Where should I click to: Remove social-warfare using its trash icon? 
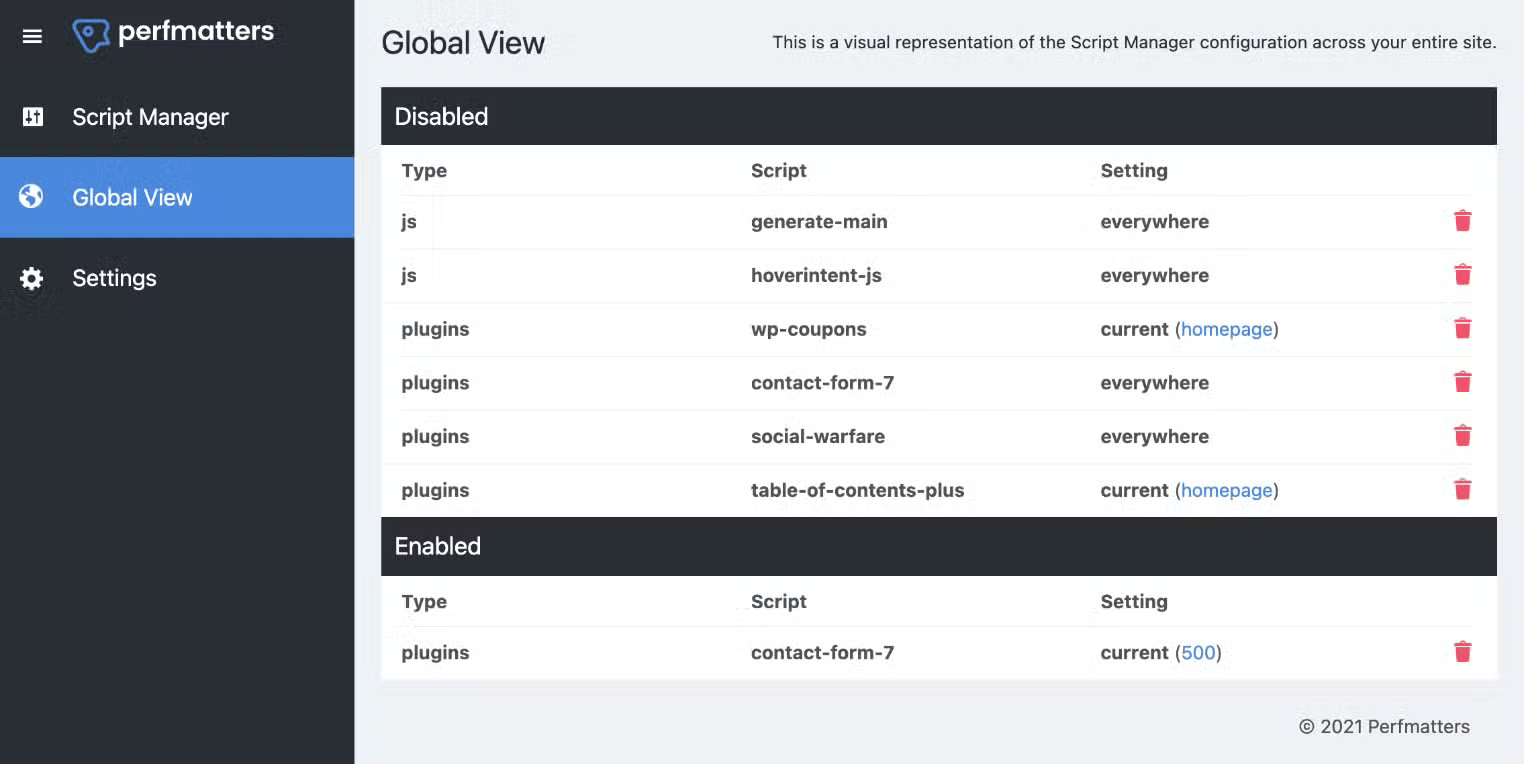pyautogui.click(x=1462, y=435)
